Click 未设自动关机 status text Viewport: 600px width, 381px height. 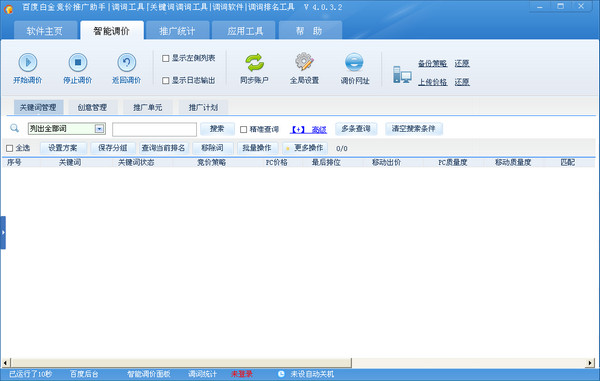pos(312,374)
